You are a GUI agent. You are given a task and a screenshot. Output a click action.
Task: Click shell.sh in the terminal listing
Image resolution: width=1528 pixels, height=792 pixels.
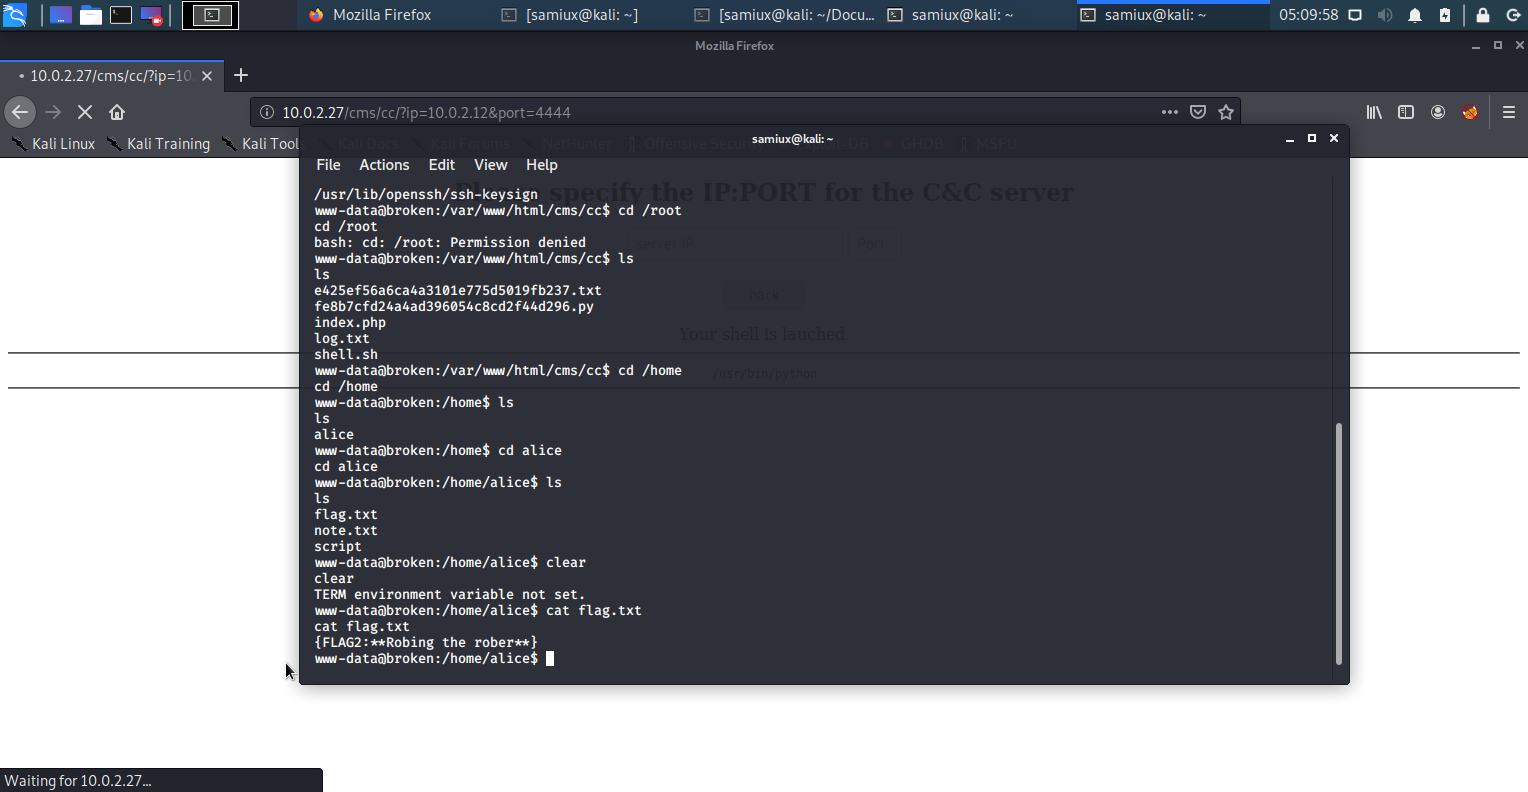coord(346,355)
